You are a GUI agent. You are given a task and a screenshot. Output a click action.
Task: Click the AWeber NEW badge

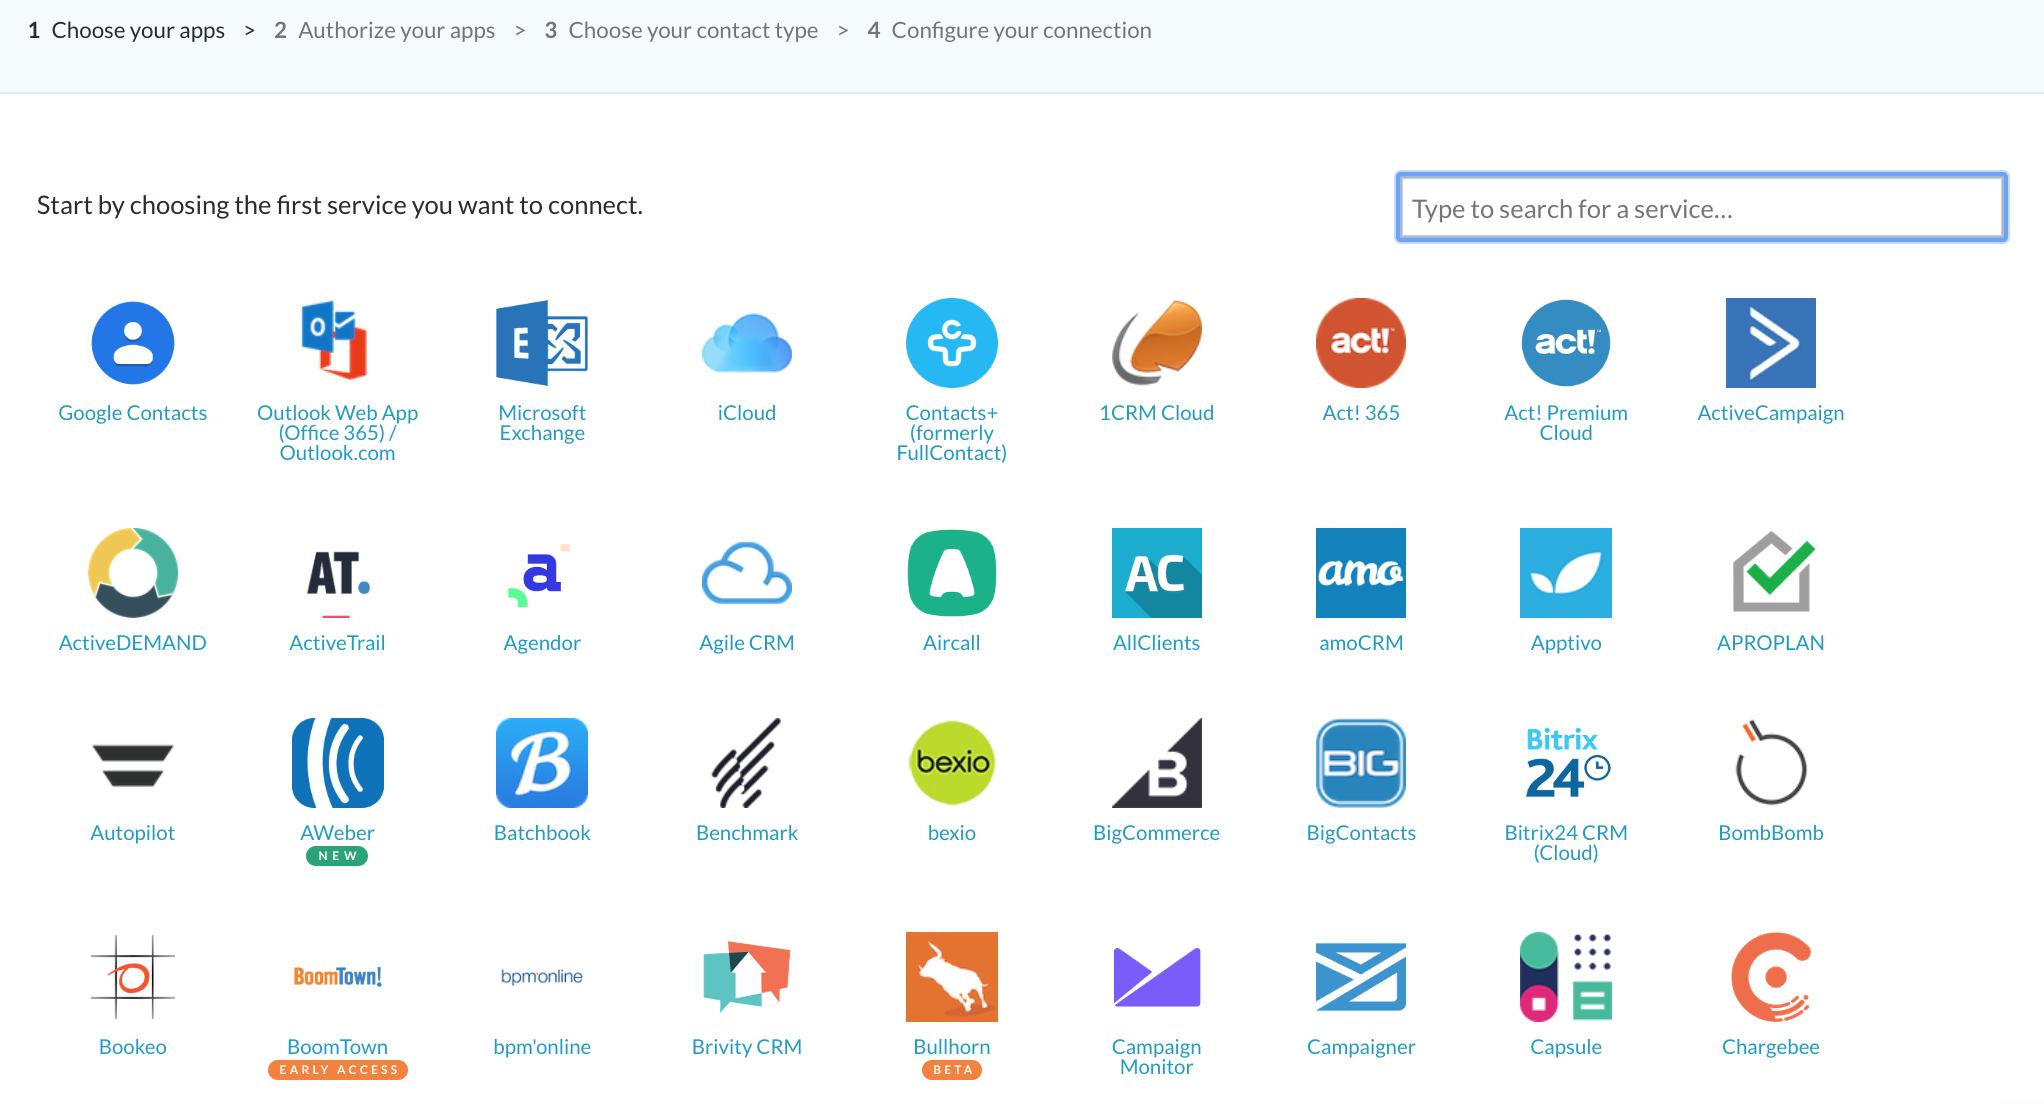[337, 856]
